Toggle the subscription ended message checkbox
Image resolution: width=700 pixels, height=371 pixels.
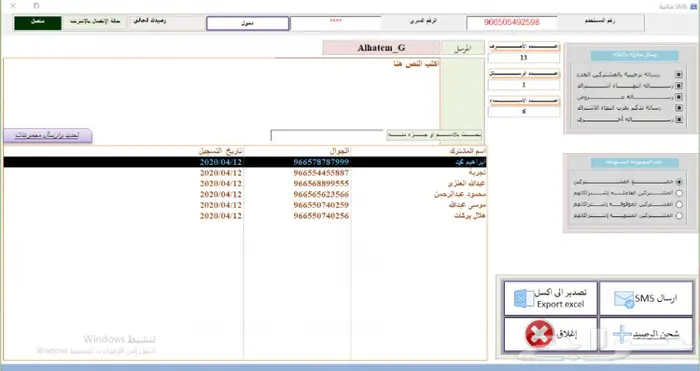tap(679, 86)
